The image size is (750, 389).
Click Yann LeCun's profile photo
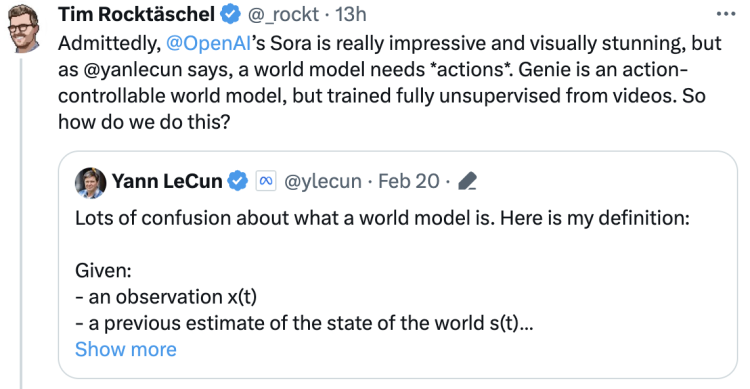coord(90,183)
